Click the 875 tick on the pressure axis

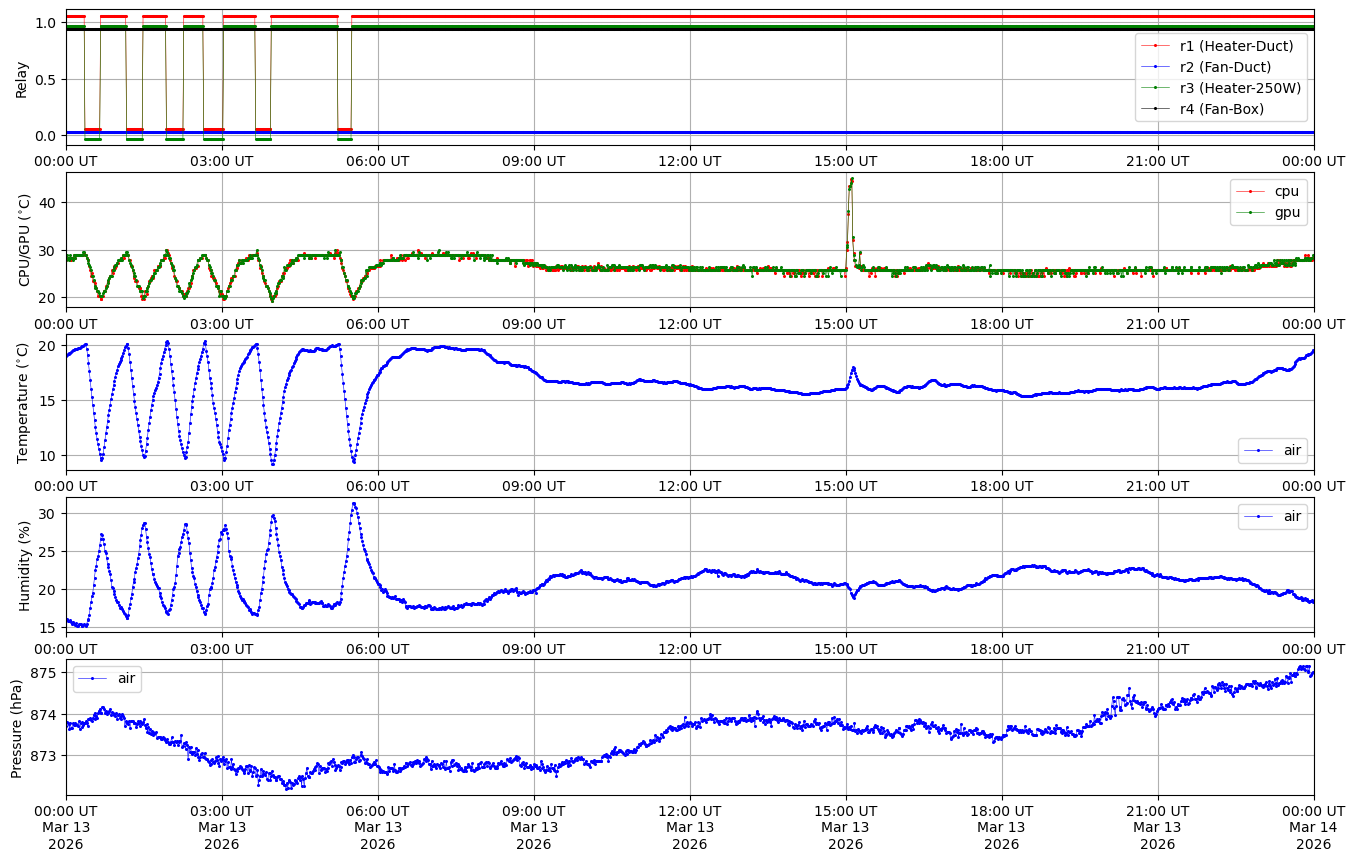[x=47, y=673]
